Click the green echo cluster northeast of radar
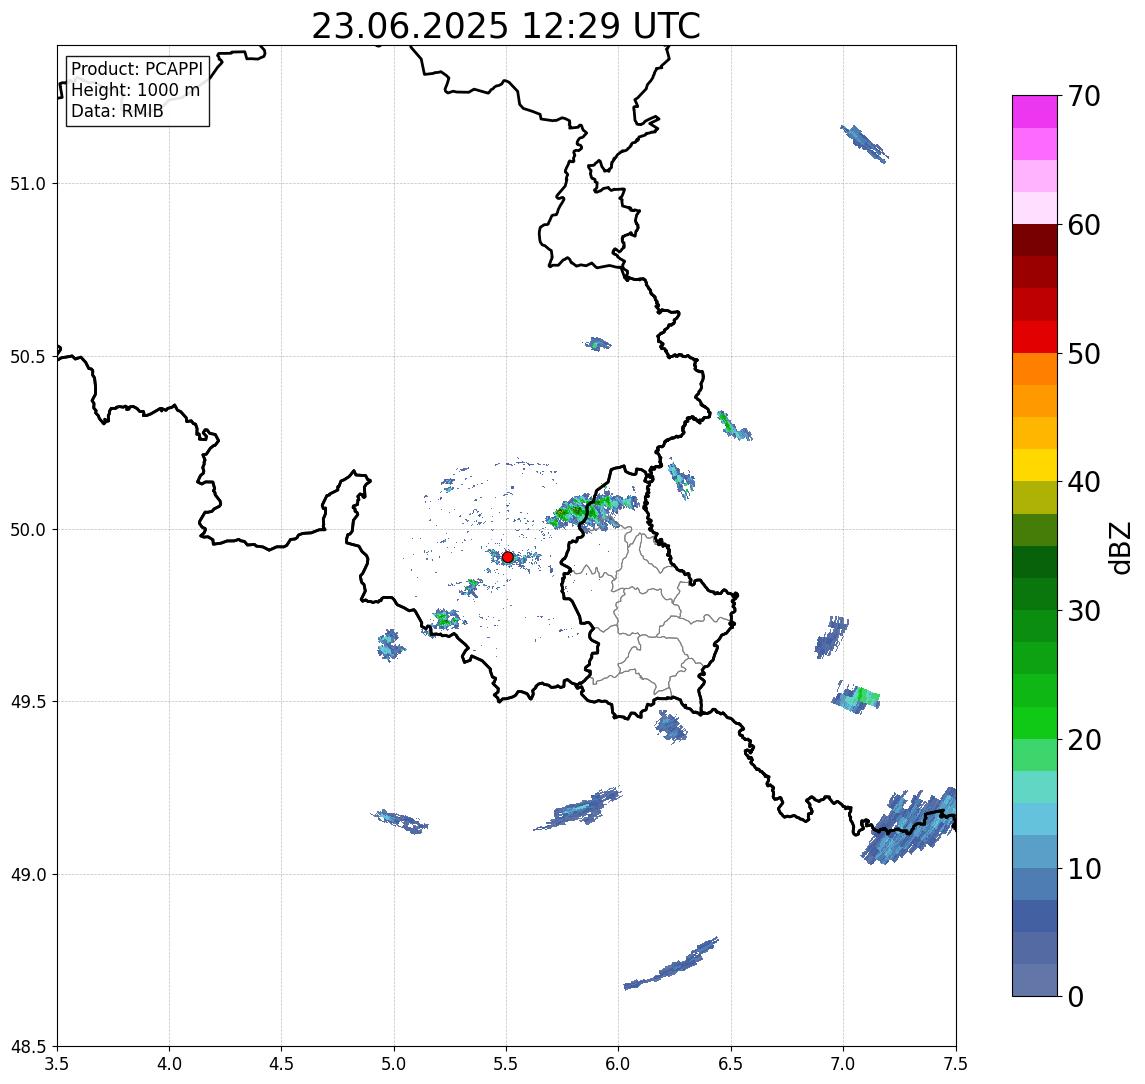1145x1084 pixels. point(591,511)
